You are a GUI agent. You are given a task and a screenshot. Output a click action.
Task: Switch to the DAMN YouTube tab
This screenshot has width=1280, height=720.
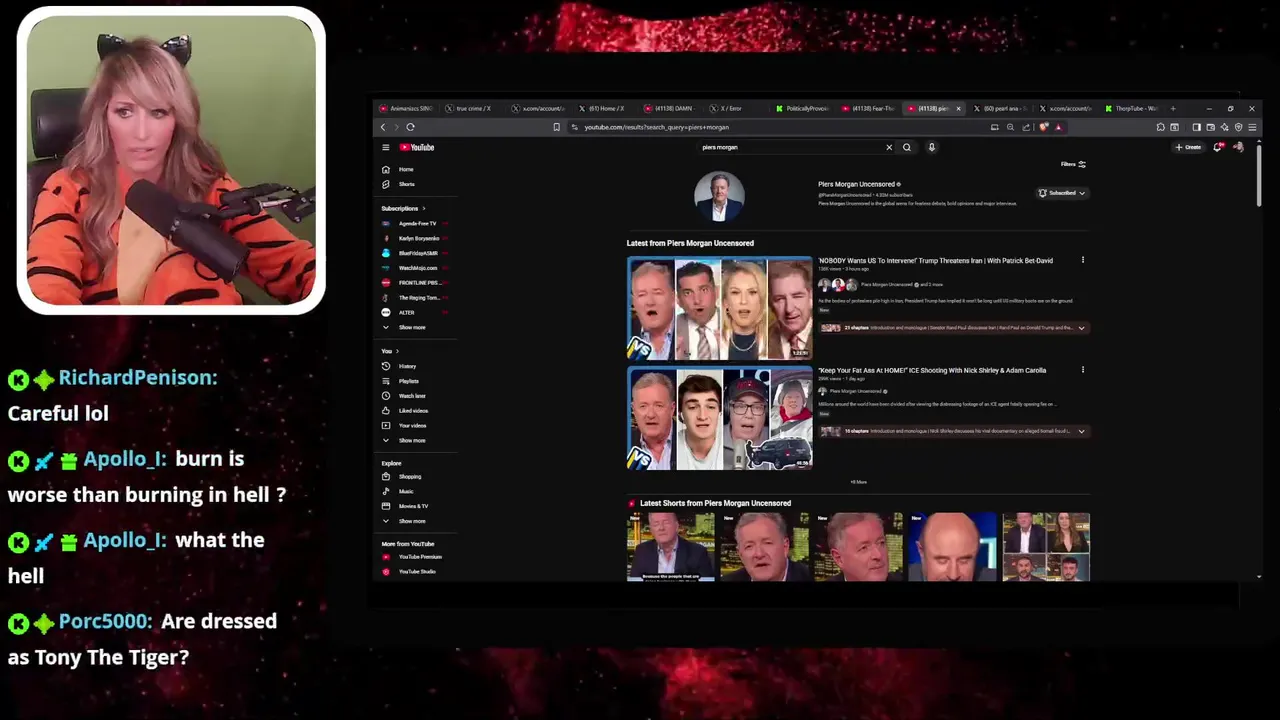point(672,108)
